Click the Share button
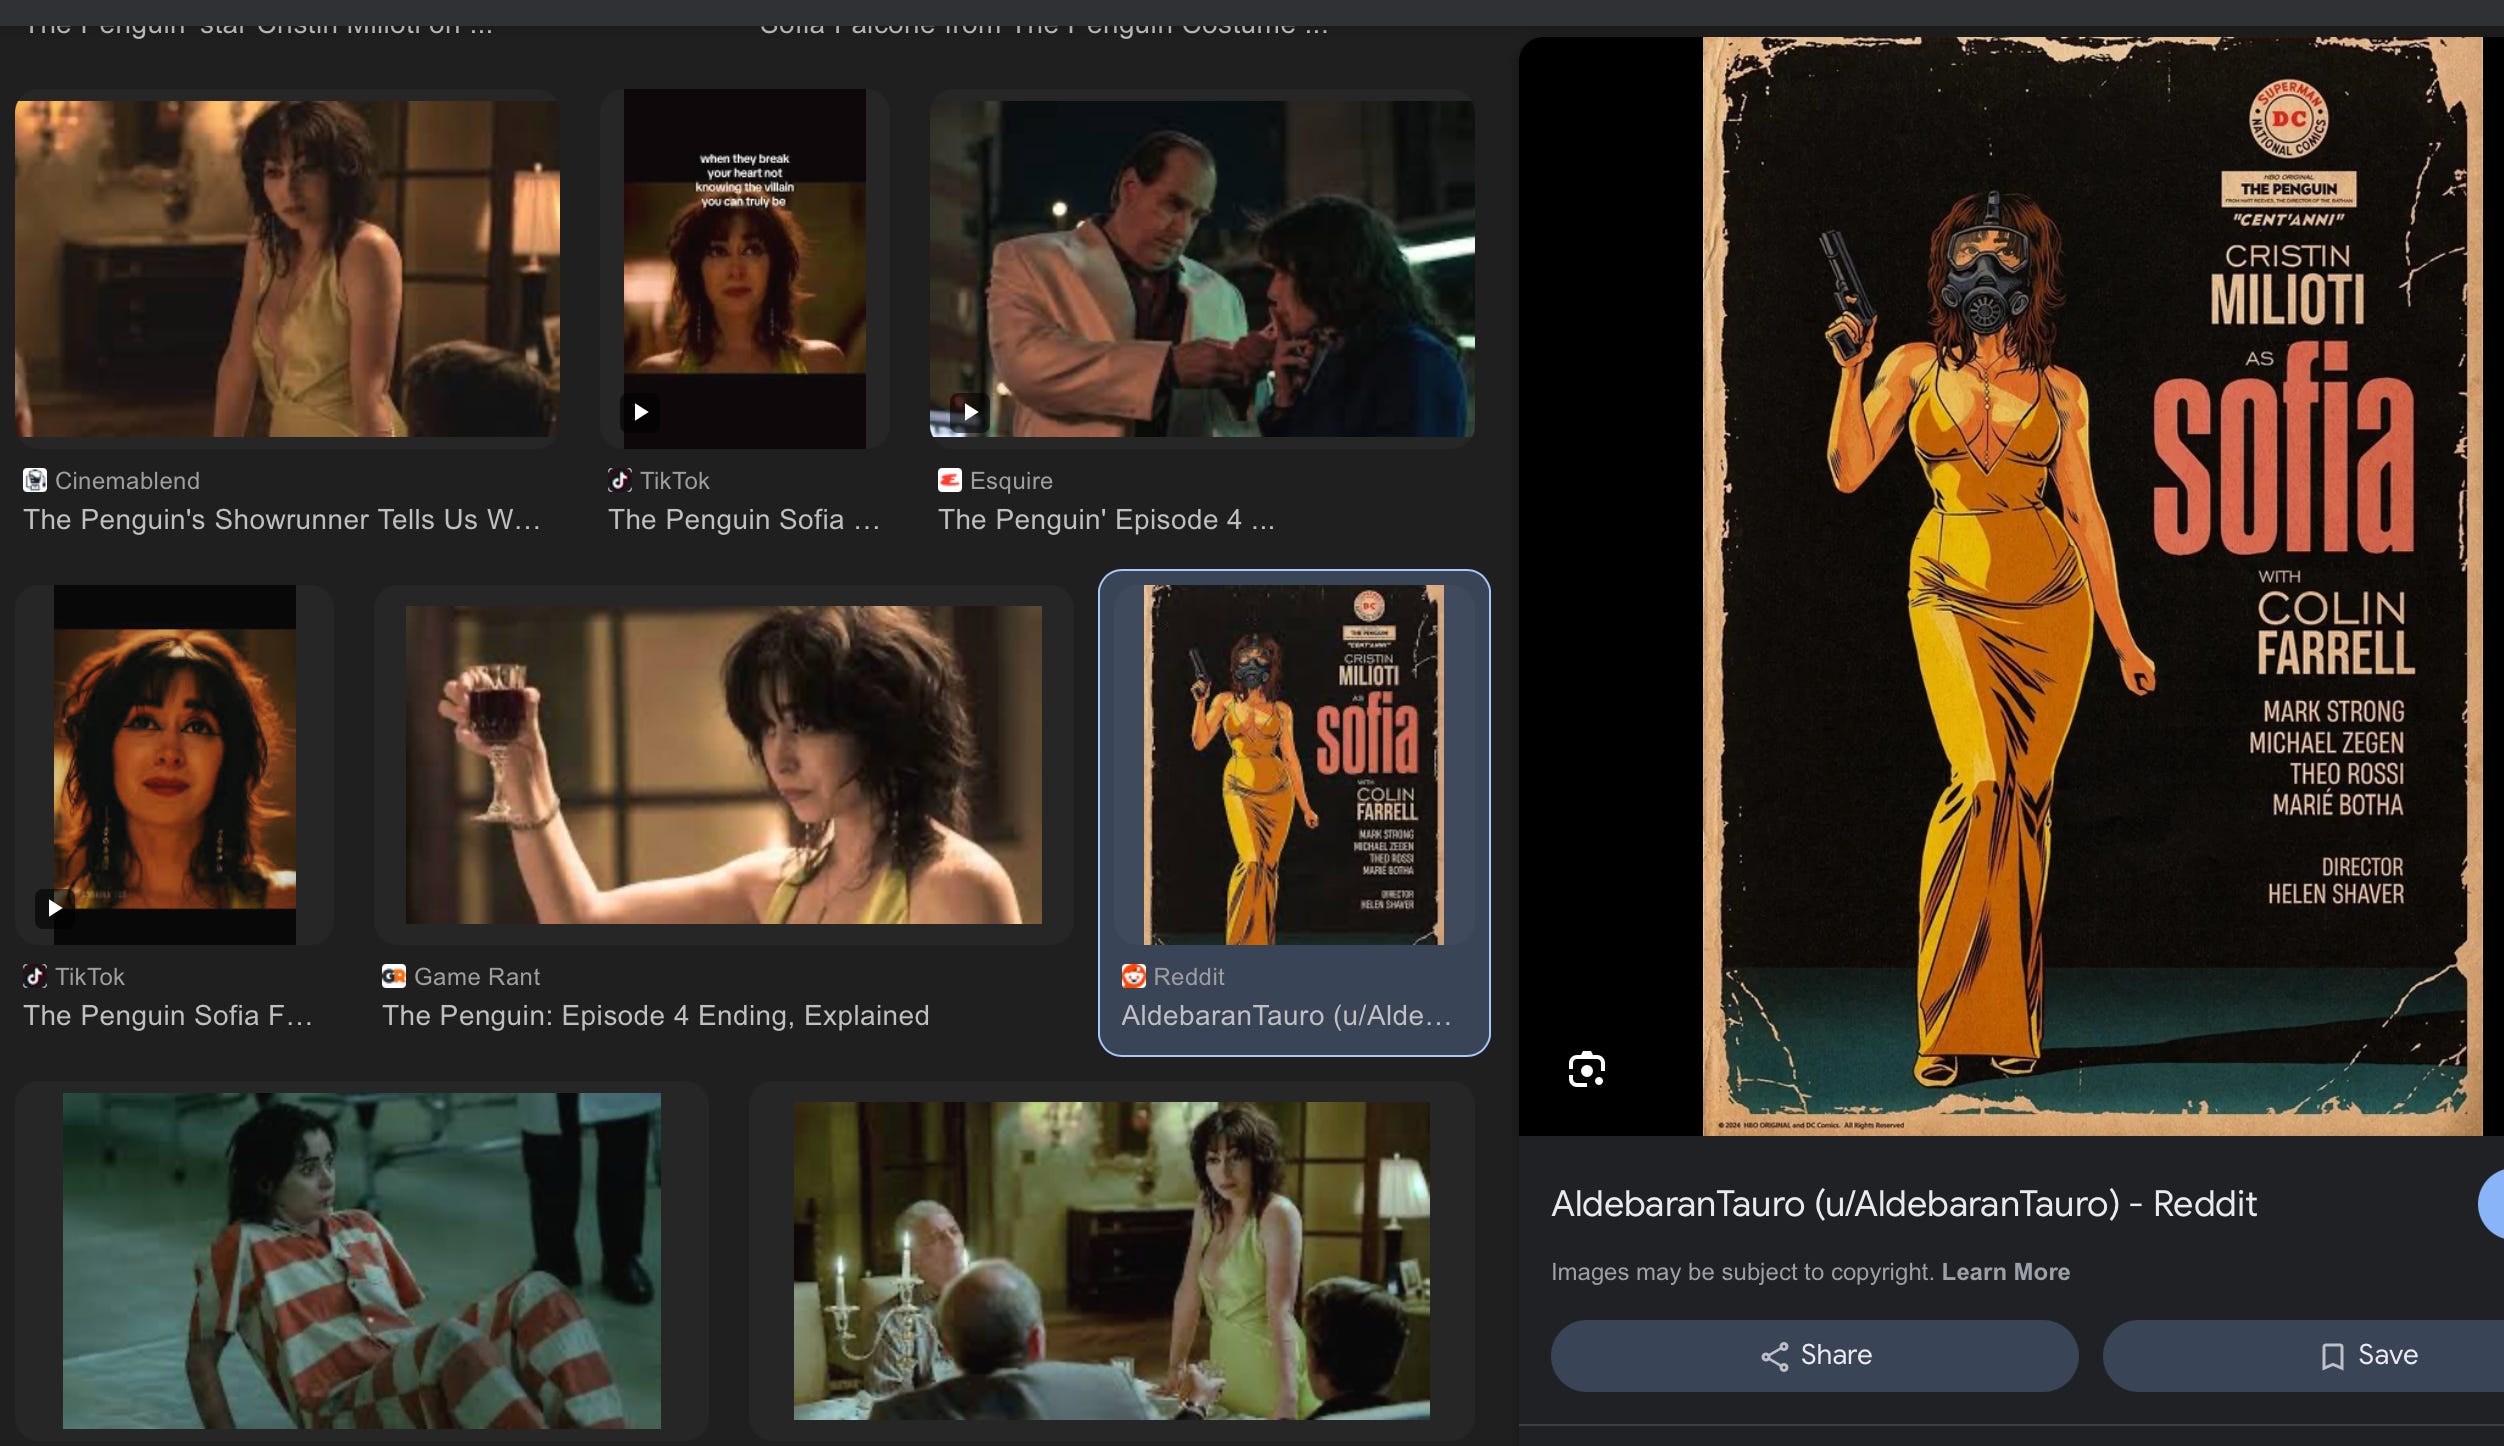2504x1446 pixels. tap(1814, 1355)
